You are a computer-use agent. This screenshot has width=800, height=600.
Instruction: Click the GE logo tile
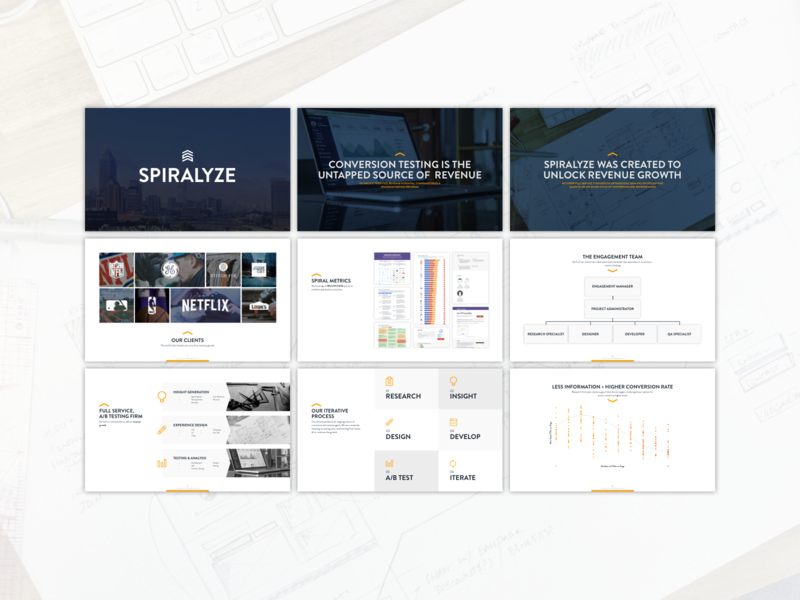(x=170, y=269)
